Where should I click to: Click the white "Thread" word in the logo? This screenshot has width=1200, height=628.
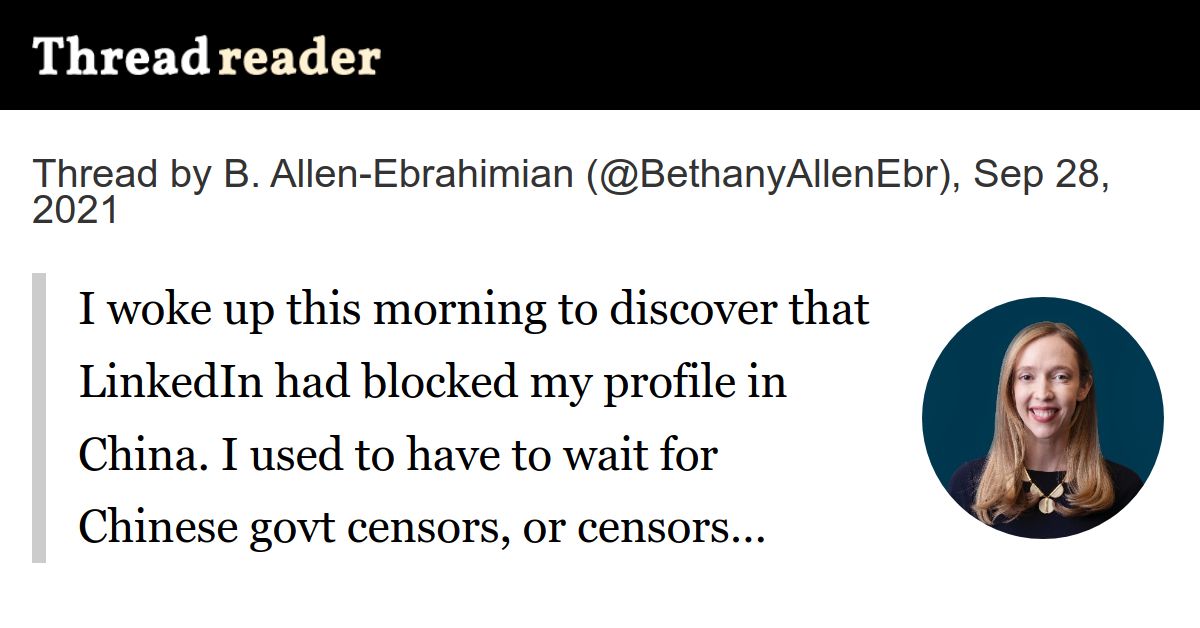pyautogui.click(x=120, y=57)
